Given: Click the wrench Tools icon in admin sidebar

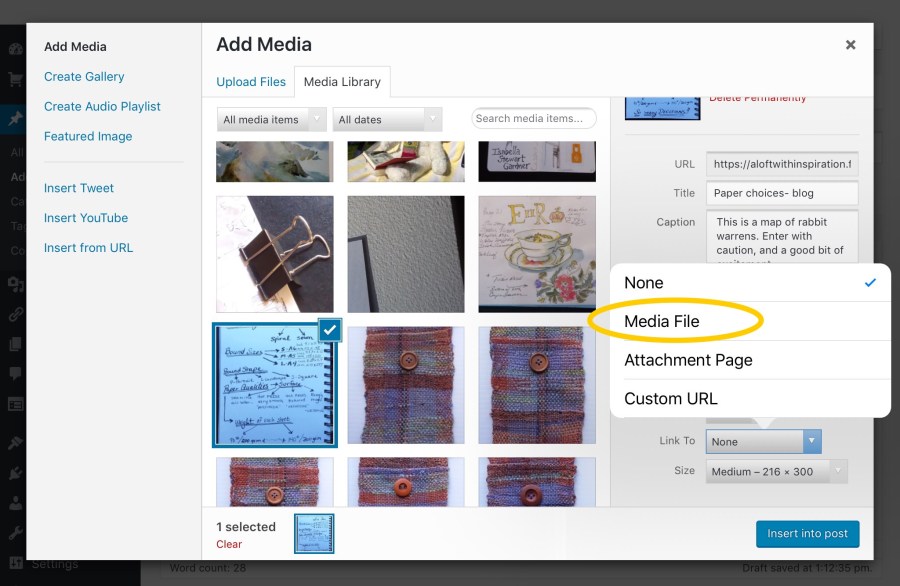Looking at the screenshot, I should pyautogui.click(x=14, y=533).
